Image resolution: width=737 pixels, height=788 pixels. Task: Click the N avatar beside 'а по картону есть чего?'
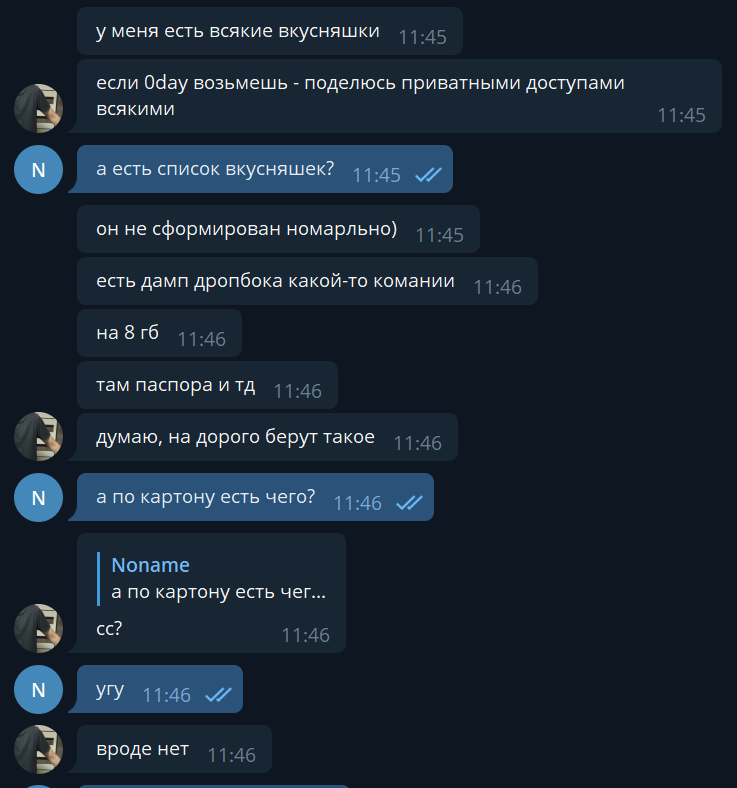click(x=38, y=498)
